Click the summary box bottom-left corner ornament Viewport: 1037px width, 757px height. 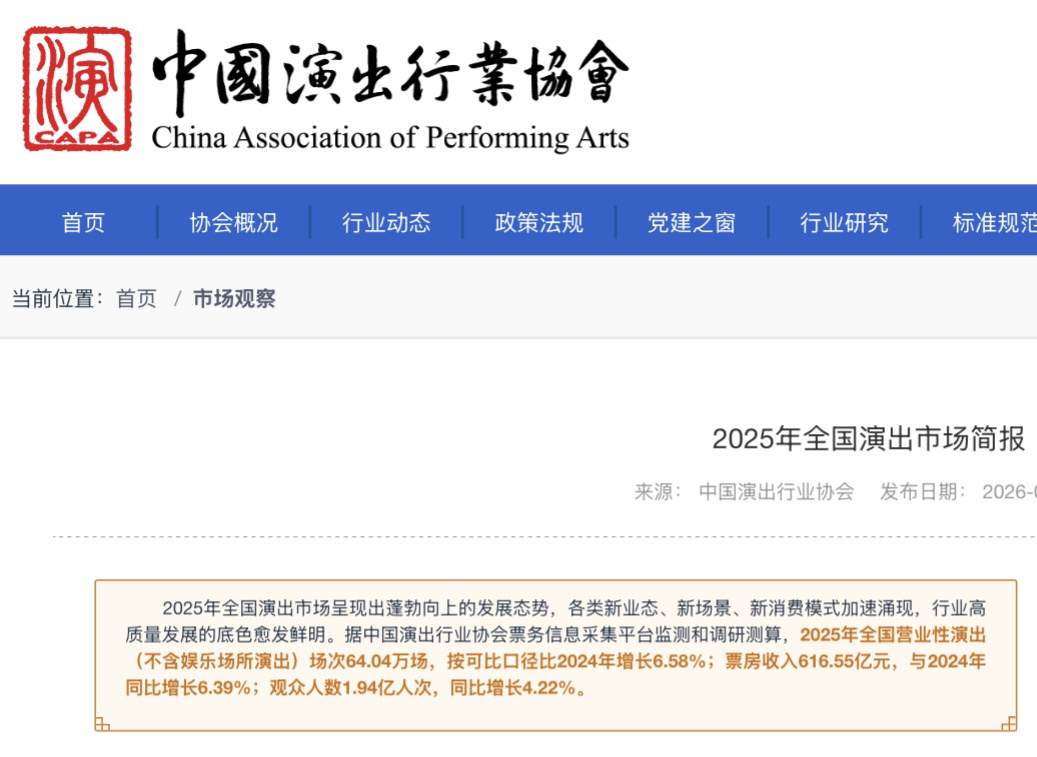pos(102,723)
